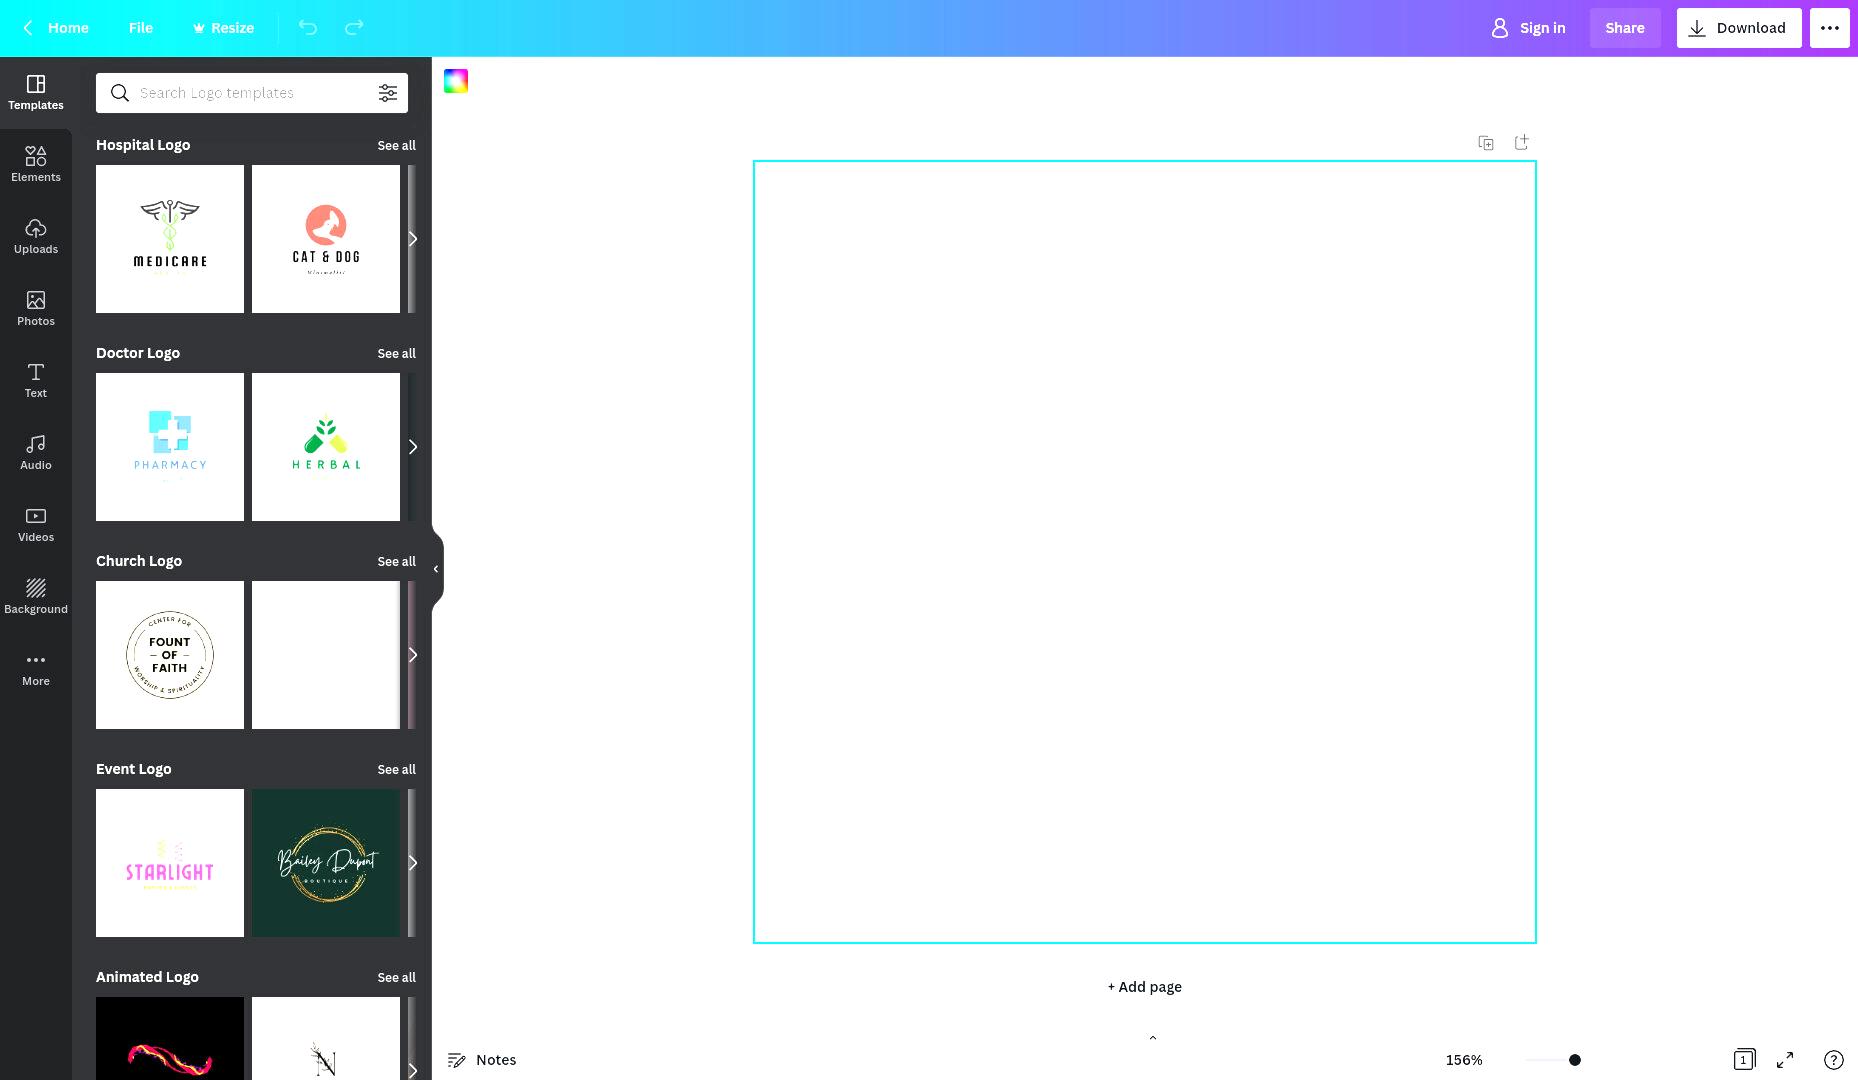Expand the page thumbnails with bottom caret
Image resolution: width=1858 pixels, height=1080 pixels.
[x=1153, y=1038]
